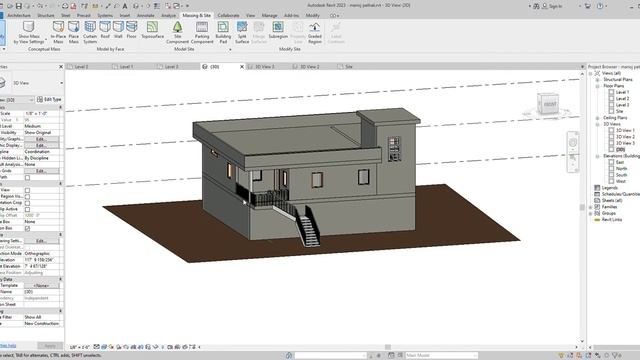This screenshot has width=640, height=360.
Task: Click the Edit Type button
Action: pos(49,100)
